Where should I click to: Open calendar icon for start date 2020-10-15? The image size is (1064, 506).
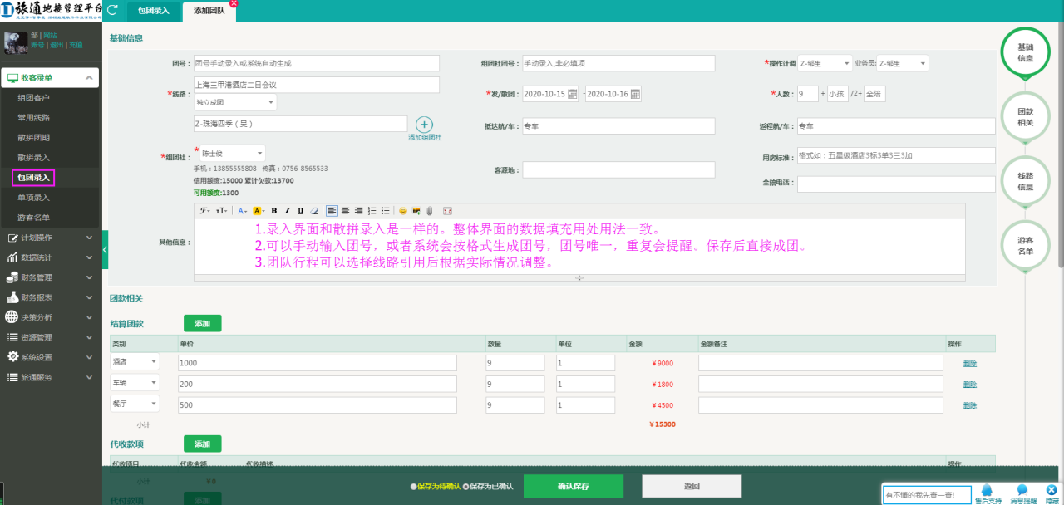click(x=572, y=94)
